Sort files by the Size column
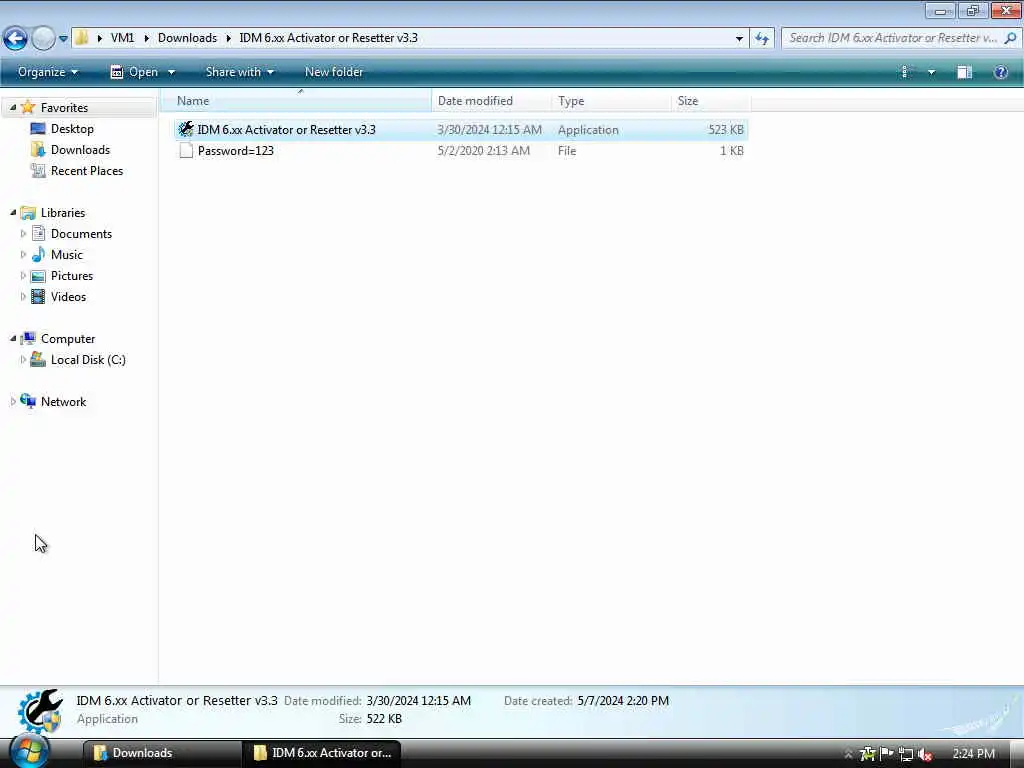 pos(711,101)
